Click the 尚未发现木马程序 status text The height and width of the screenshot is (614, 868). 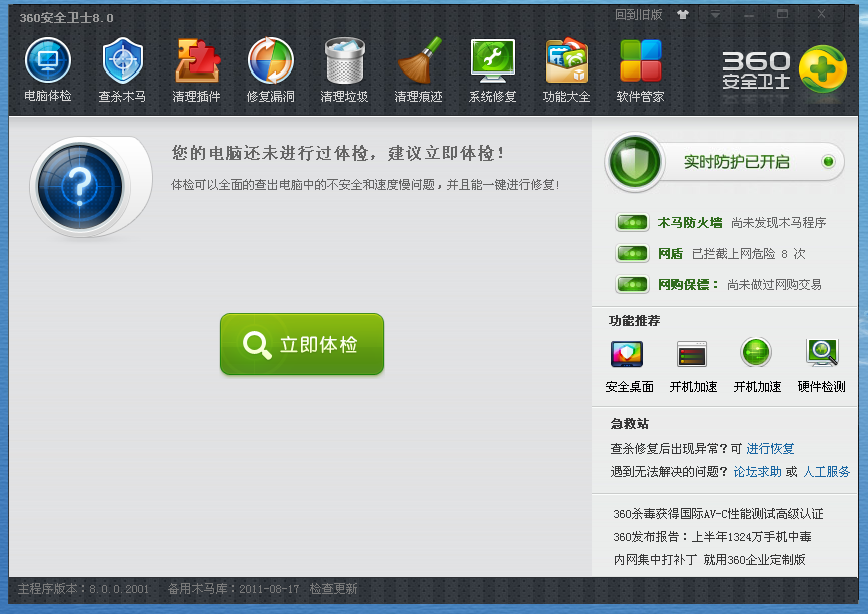click(x=778, y=223)
